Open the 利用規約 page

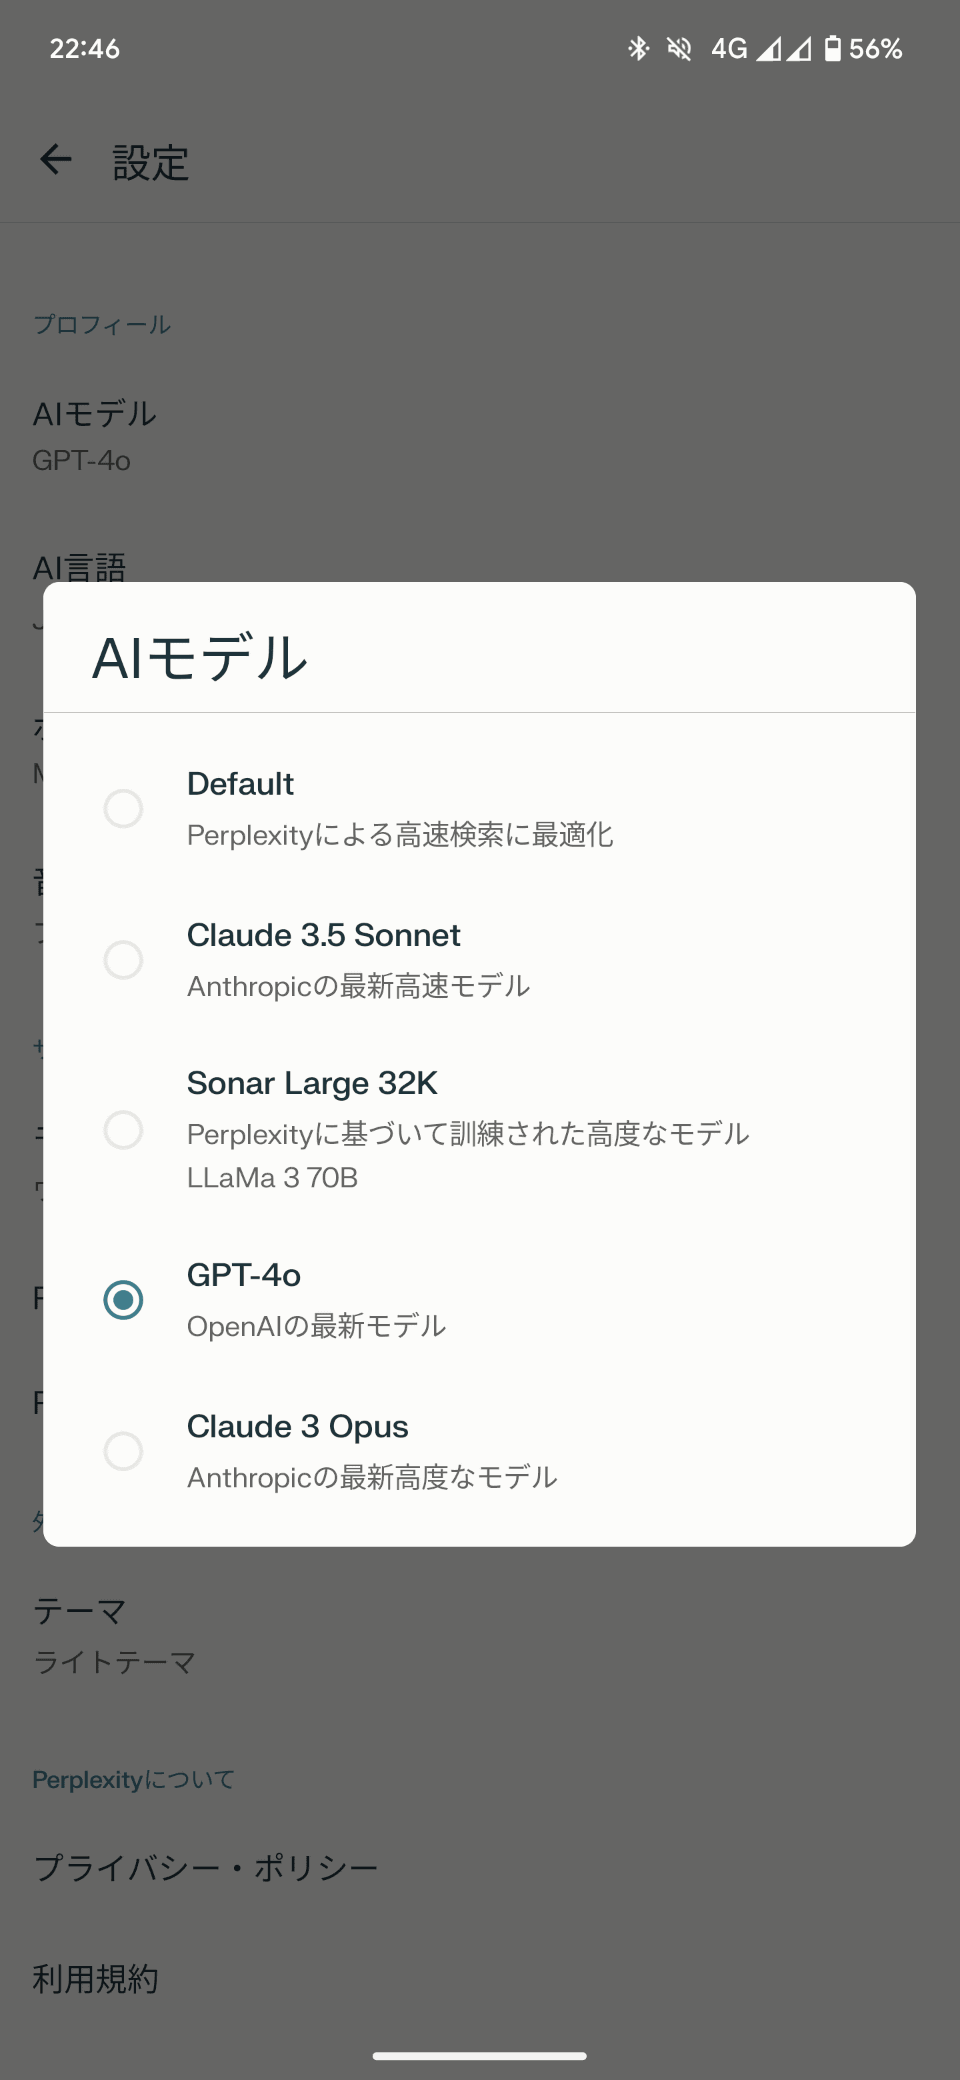point(97,1977)
